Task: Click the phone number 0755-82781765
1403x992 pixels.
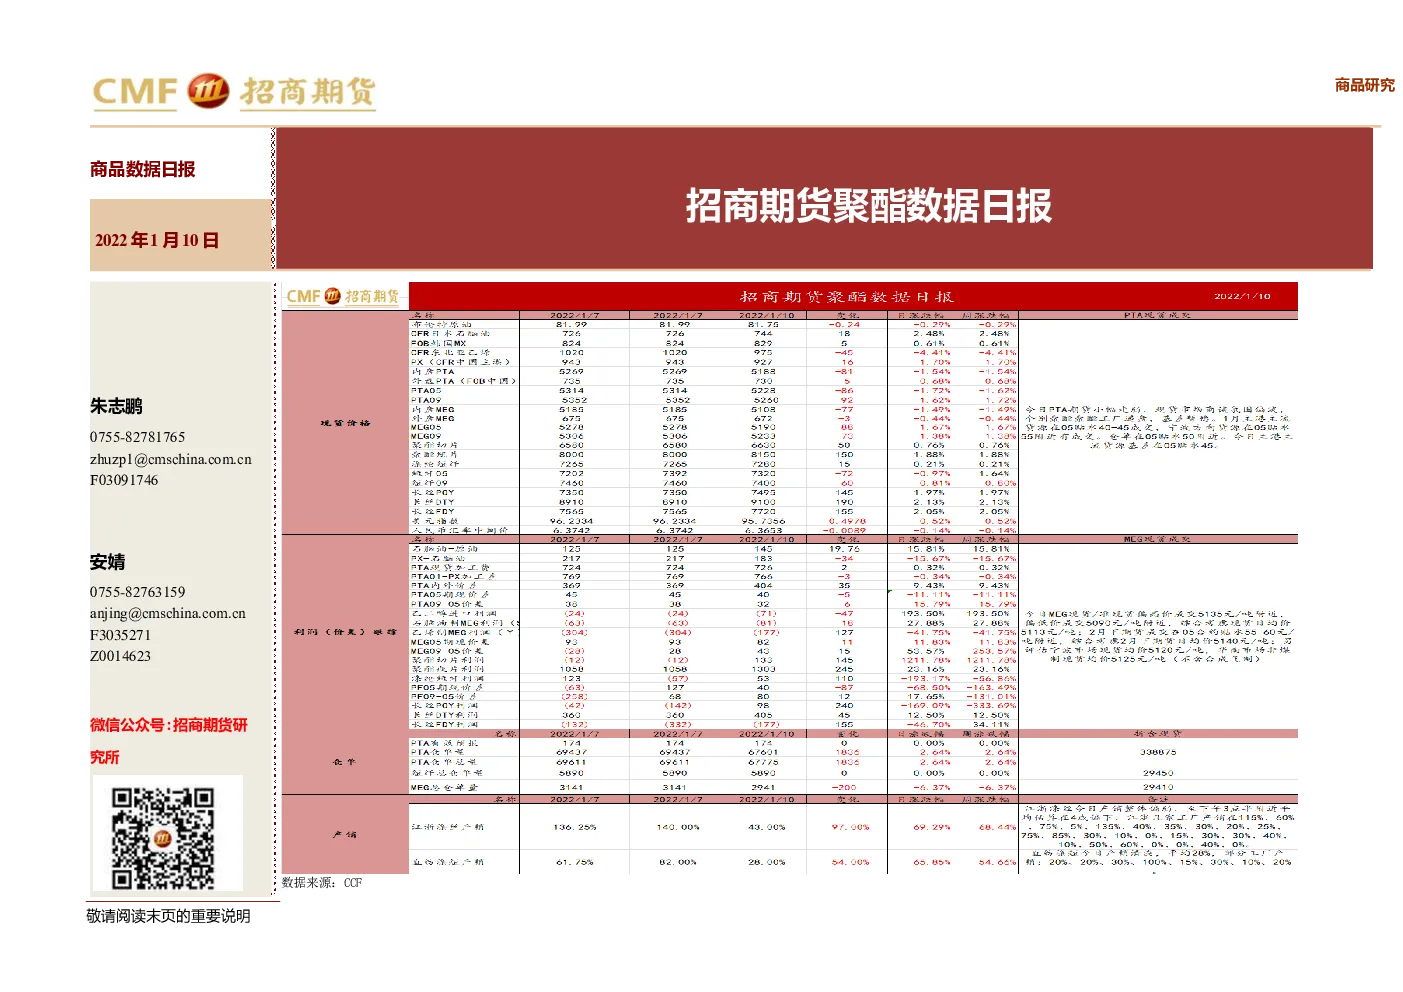Action: click(x=137, y=437)
